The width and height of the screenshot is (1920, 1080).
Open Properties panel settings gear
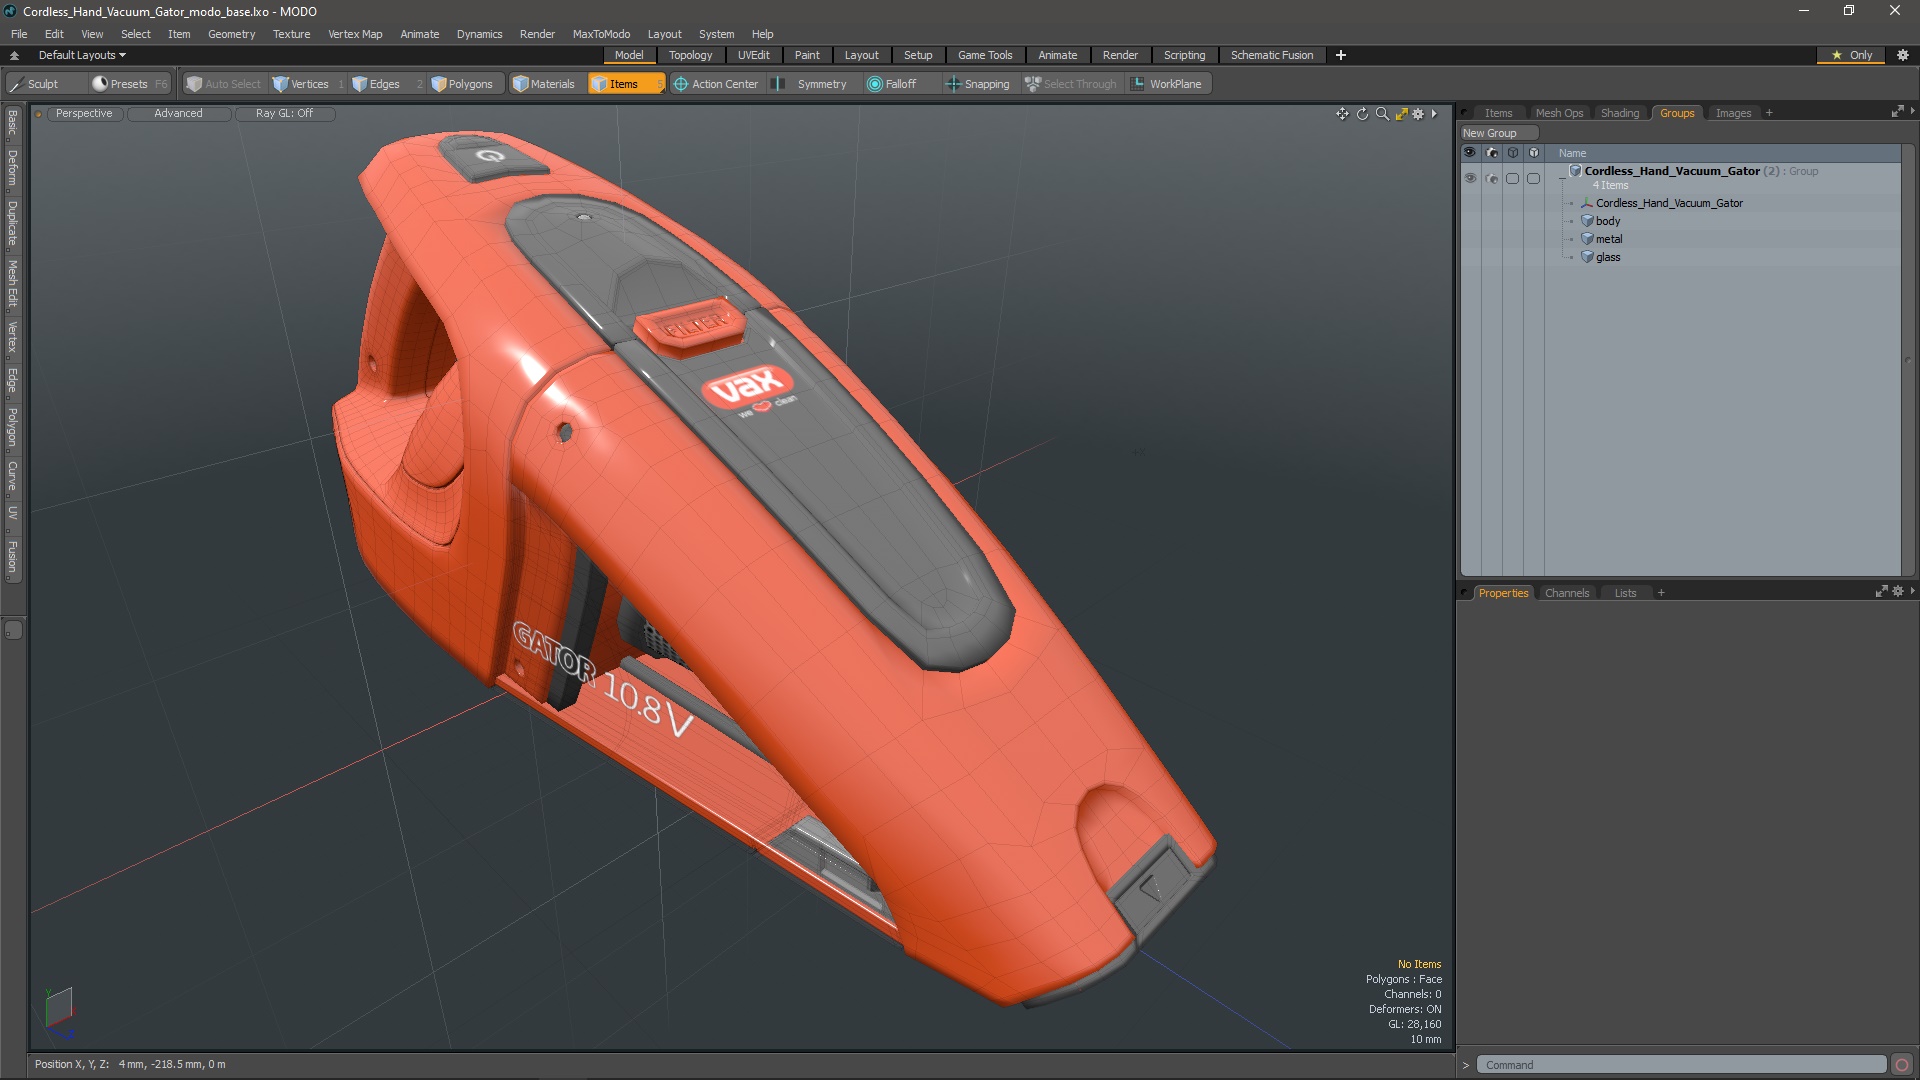[1898, 592]
